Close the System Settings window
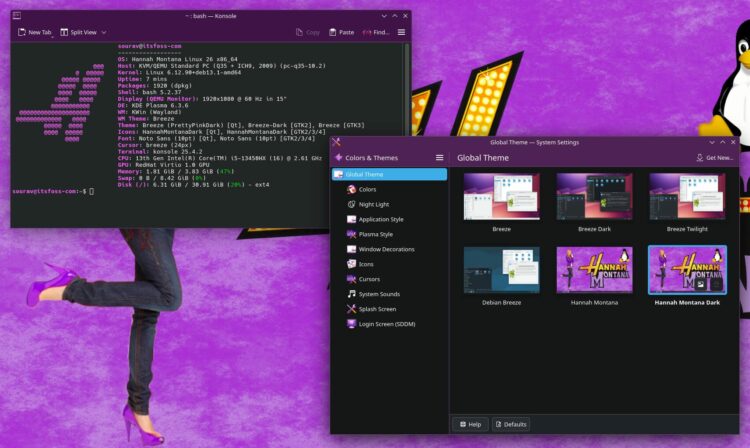This screenshot has height=448, width=750. point(733,142)
